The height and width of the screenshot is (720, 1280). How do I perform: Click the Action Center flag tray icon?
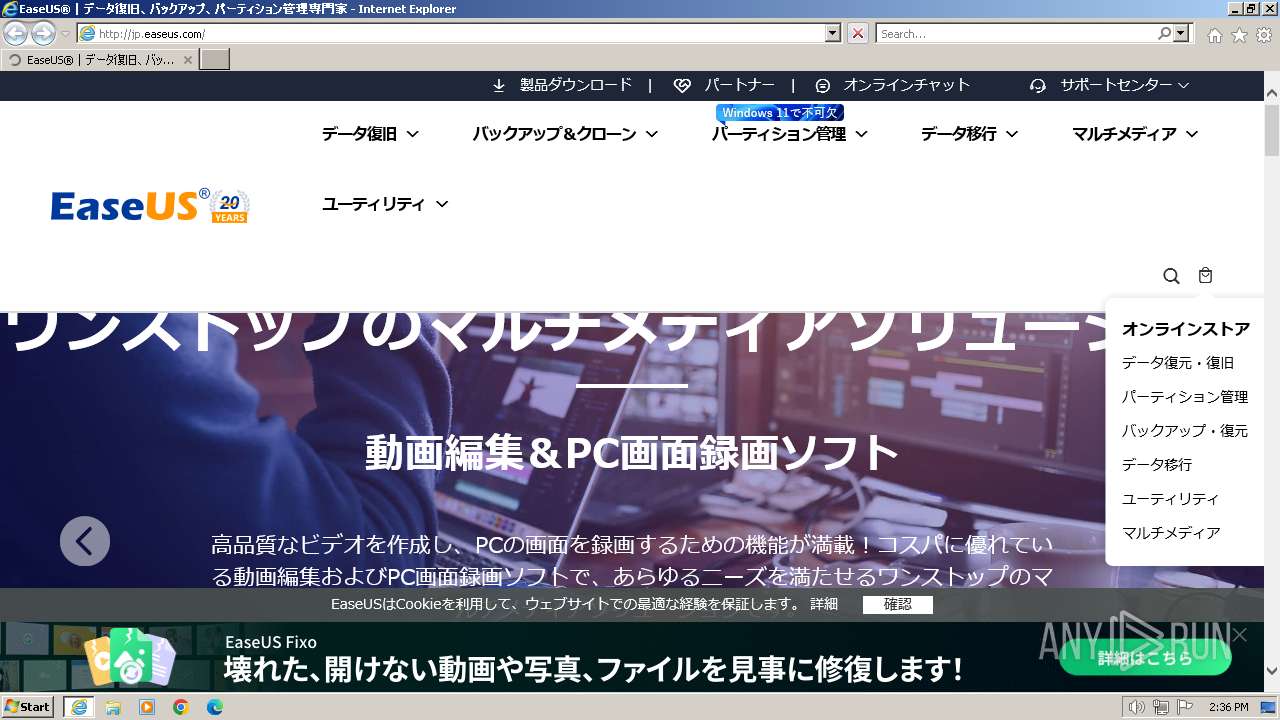coord(1185,707)
